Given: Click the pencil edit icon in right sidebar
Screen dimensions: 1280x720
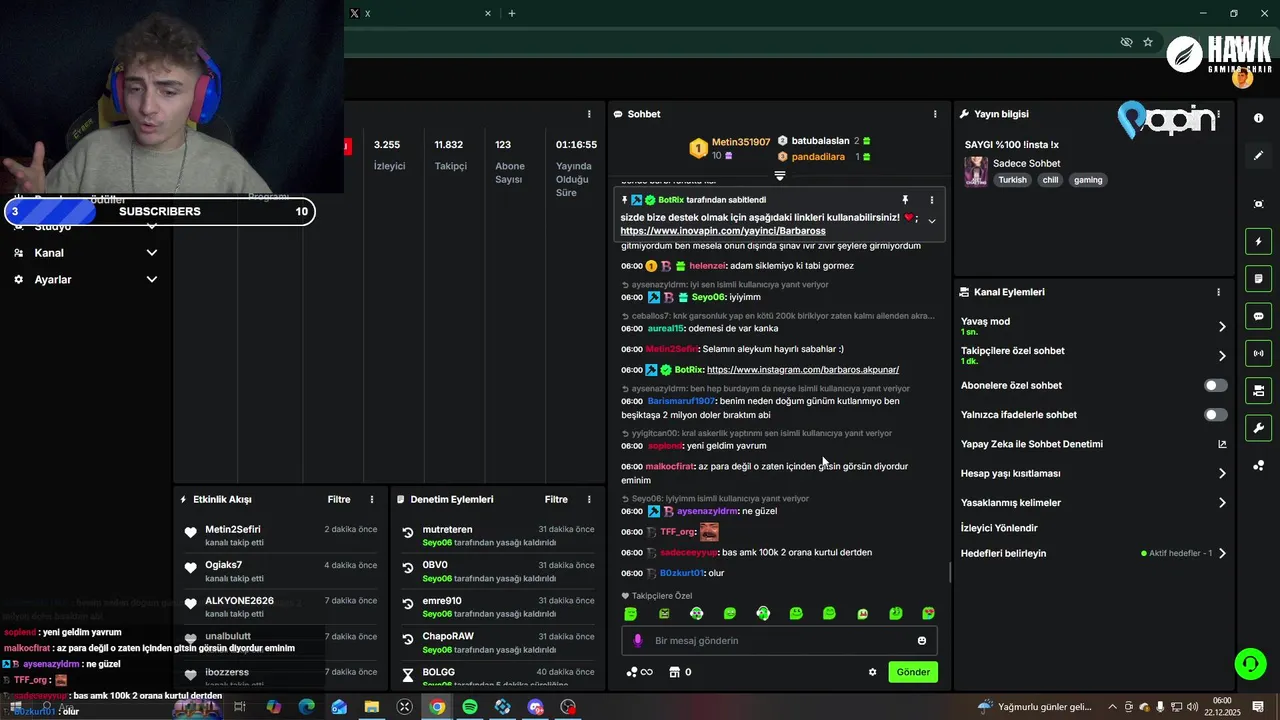Looking at the screenshot, I should pos(1258,155).
